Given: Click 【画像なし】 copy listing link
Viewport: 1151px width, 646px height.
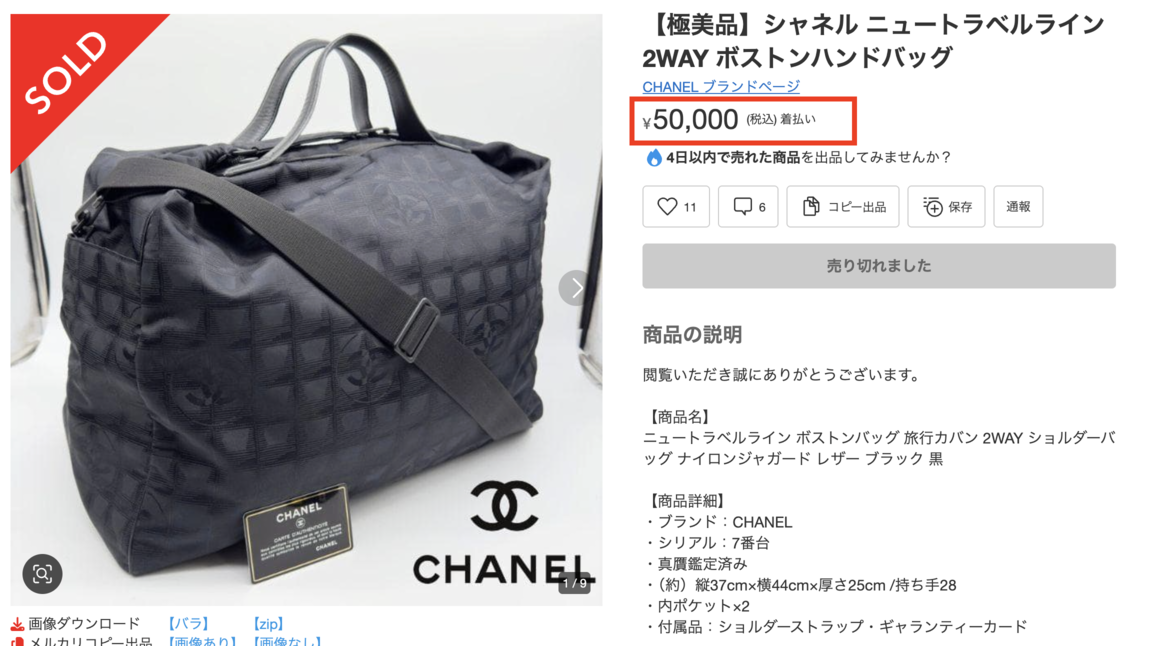Looking at the screenshot, I should [286, 642].
